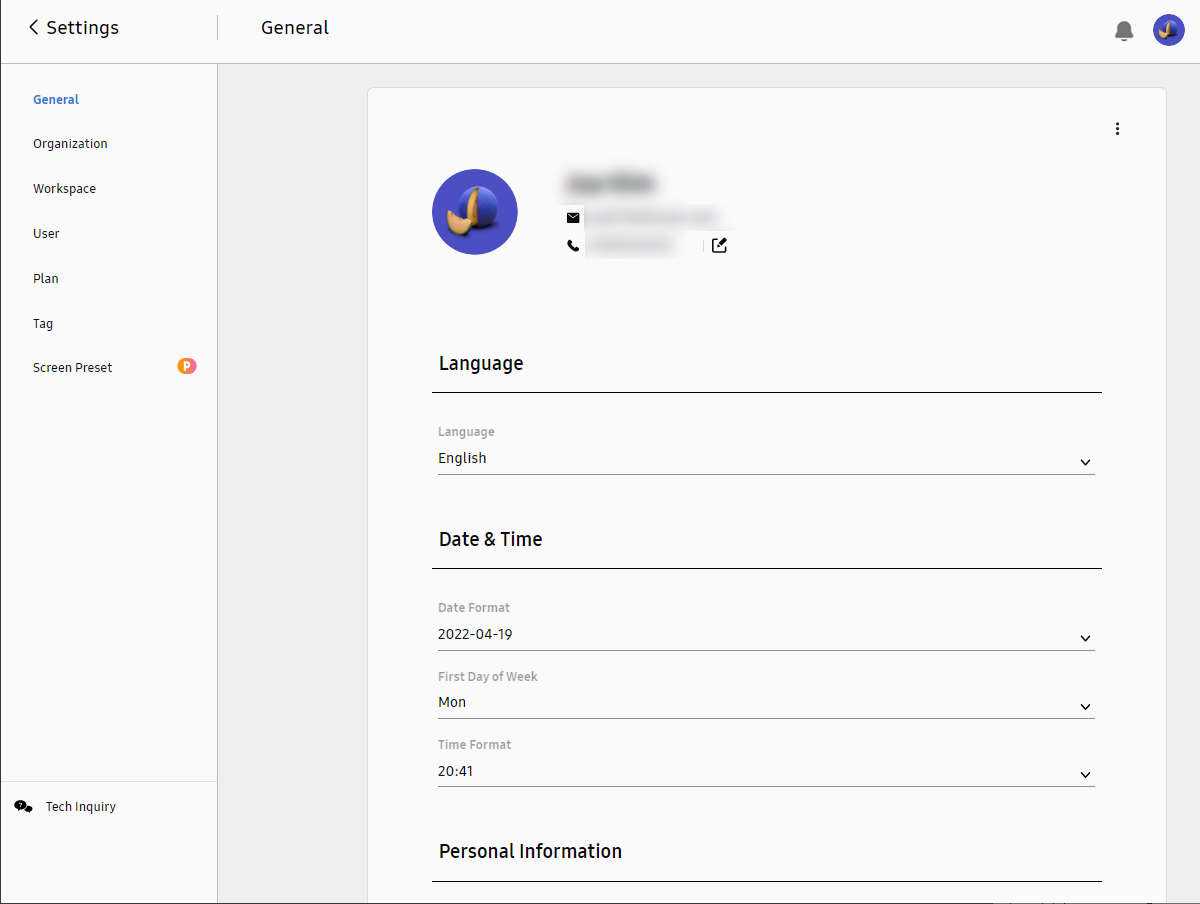Open Tech Inquiry chat icon

[23, 806]
